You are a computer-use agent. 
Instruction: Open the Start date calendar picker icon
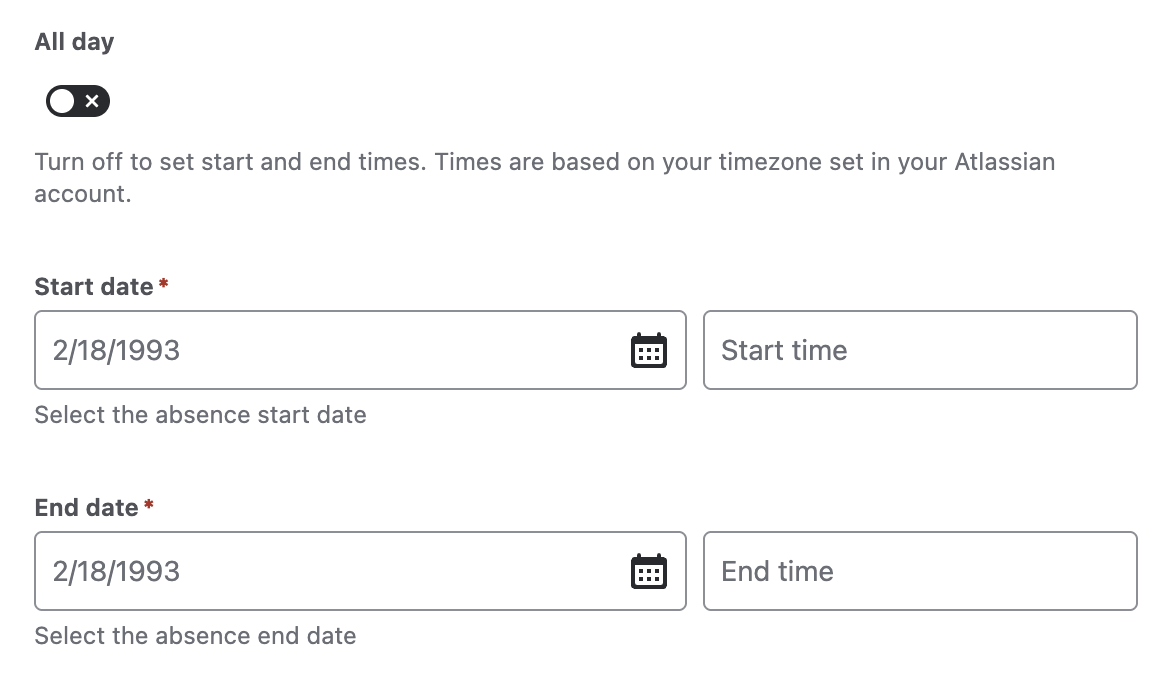pos(648,350)
